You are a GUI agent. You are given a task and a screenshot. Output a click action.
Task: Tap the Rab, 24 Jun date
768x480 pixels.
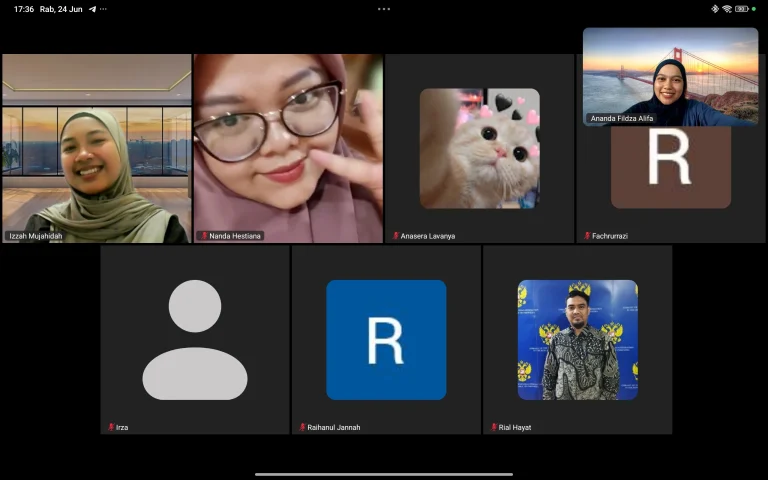tap(61, 9)
